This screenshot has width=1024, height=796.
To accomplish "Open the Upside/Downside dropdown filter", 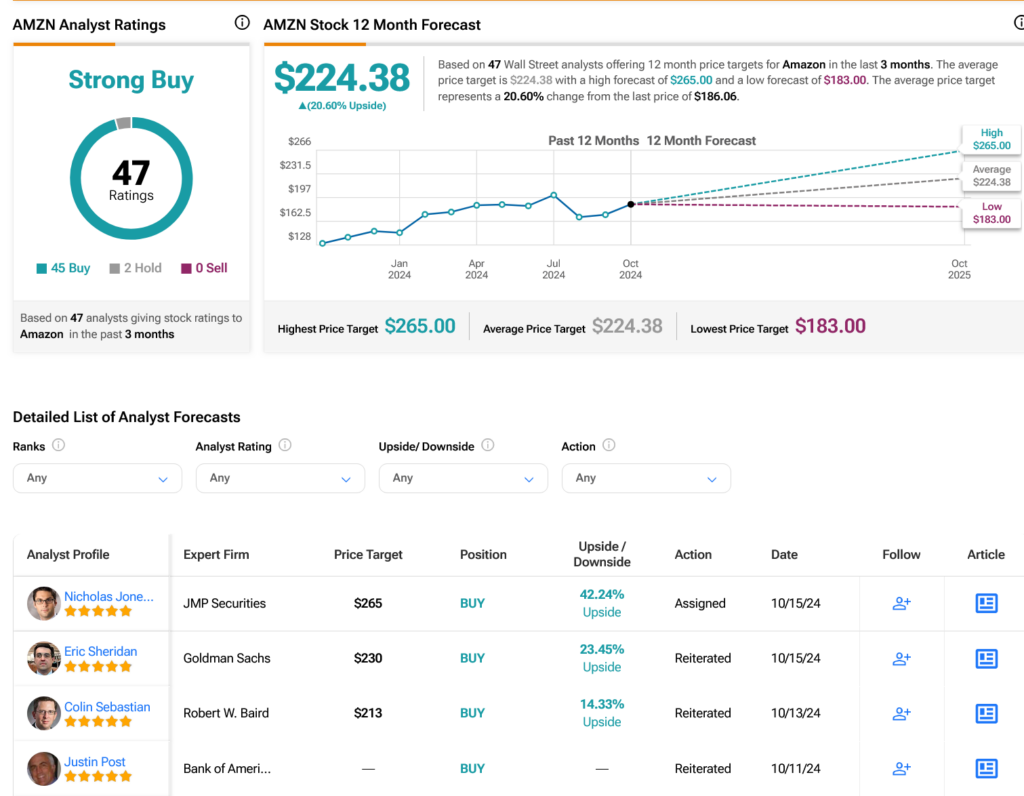I will pyautogui.click(x=463, y=478).
